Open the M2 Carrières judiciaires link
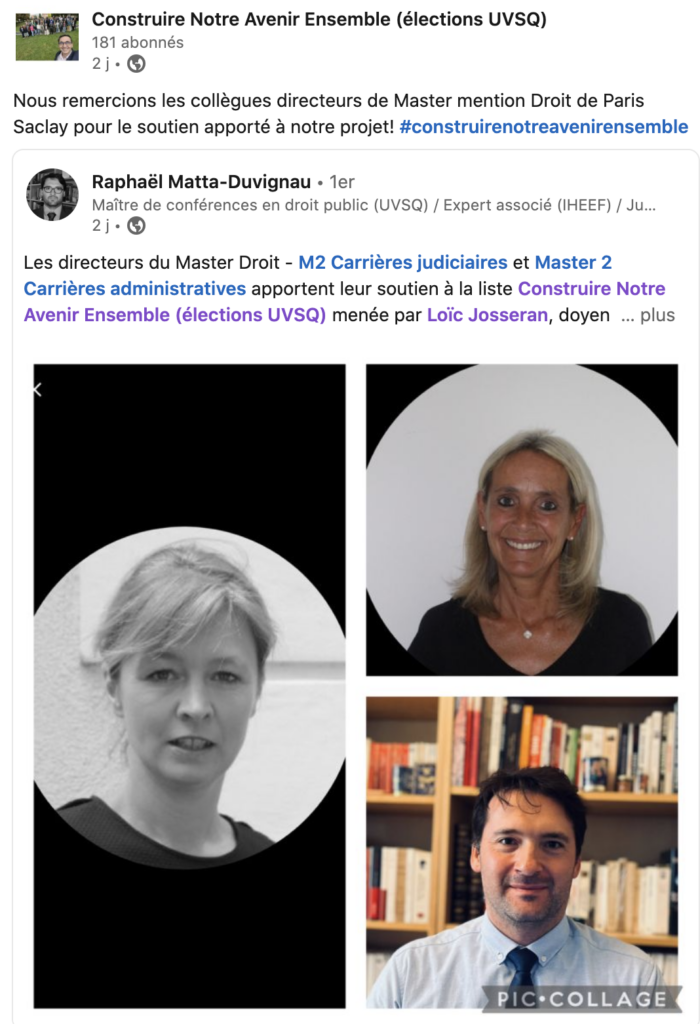700x1024 pixels. click(403, 263)
